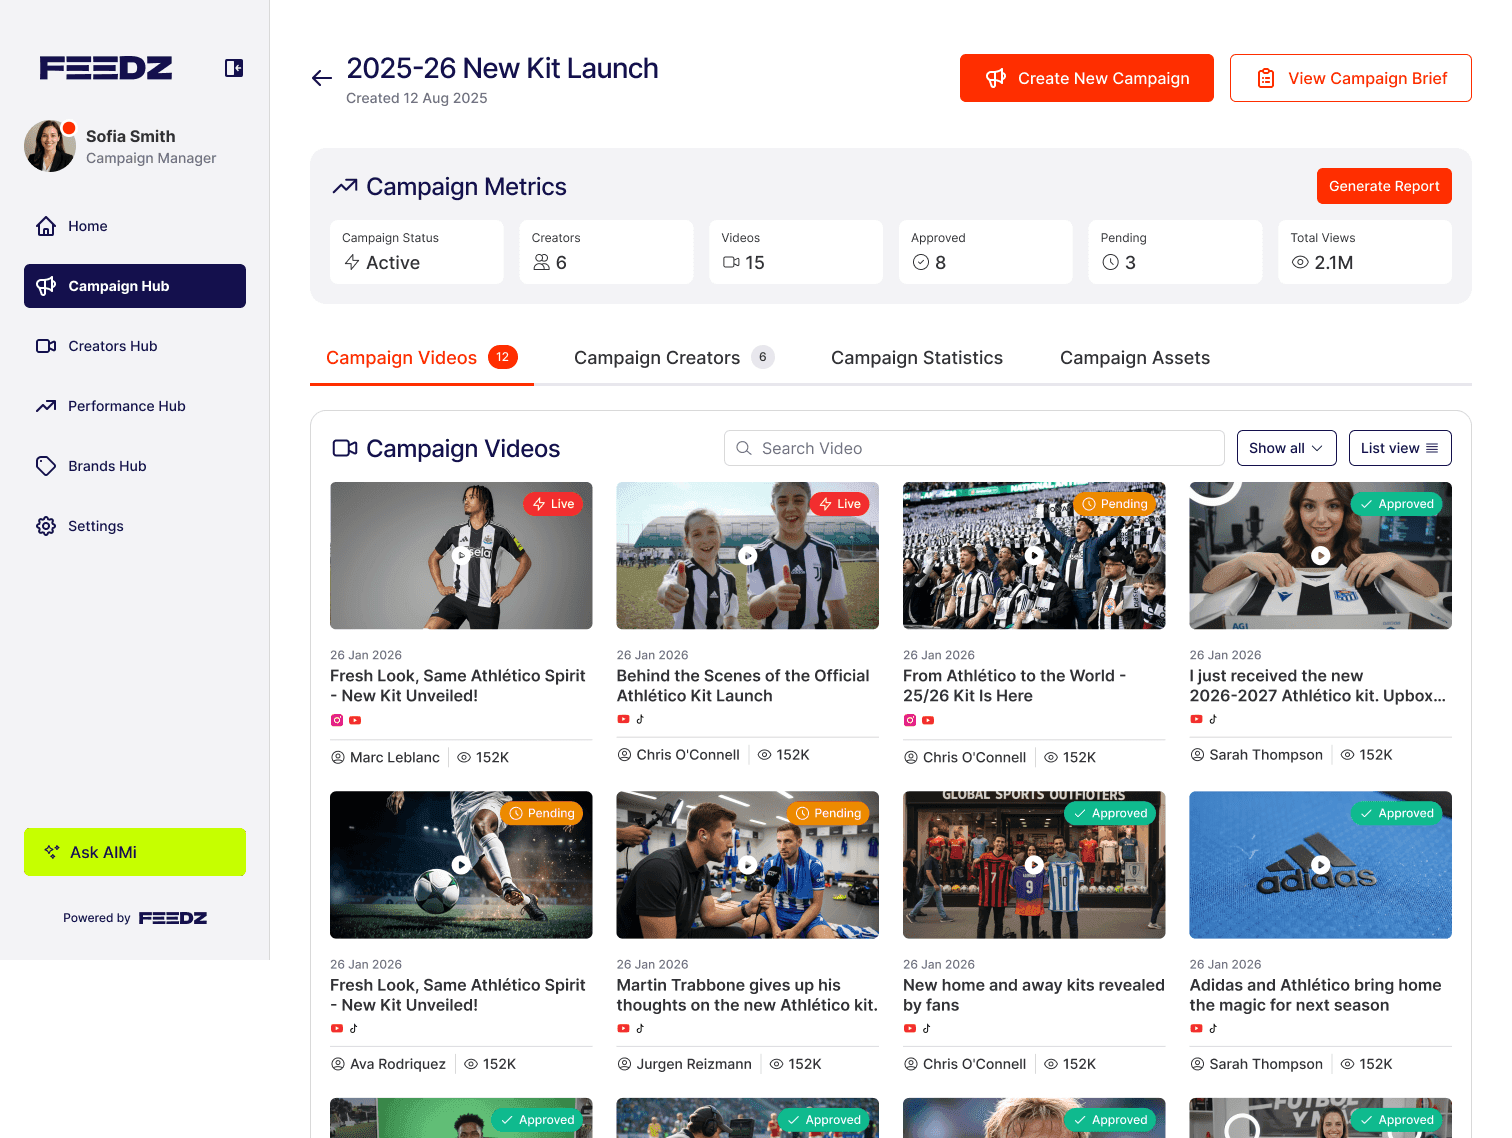Viewport: 1512px width, 1138px height.
Task: Open Settings via the gear icon
Action: click(46, 526)
